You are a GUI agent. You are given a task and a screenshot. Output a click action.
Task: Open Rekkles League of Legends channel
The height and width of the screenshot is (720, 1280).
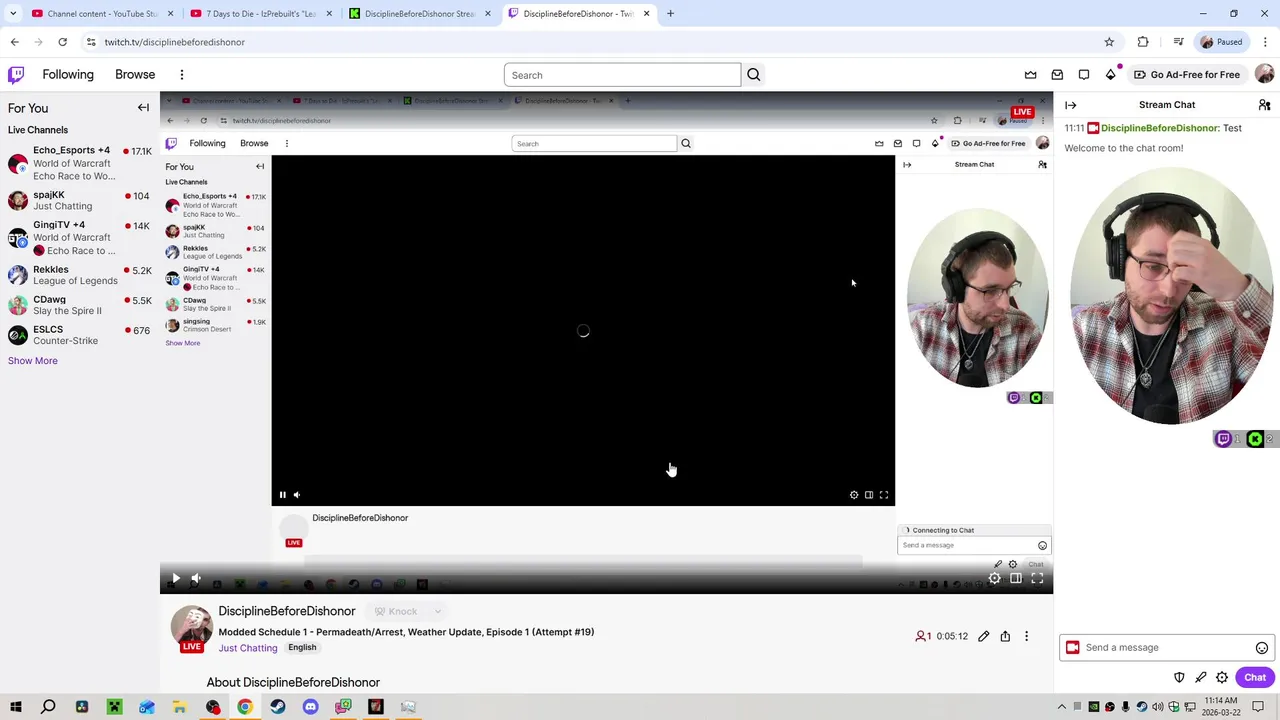click(80, 275)
